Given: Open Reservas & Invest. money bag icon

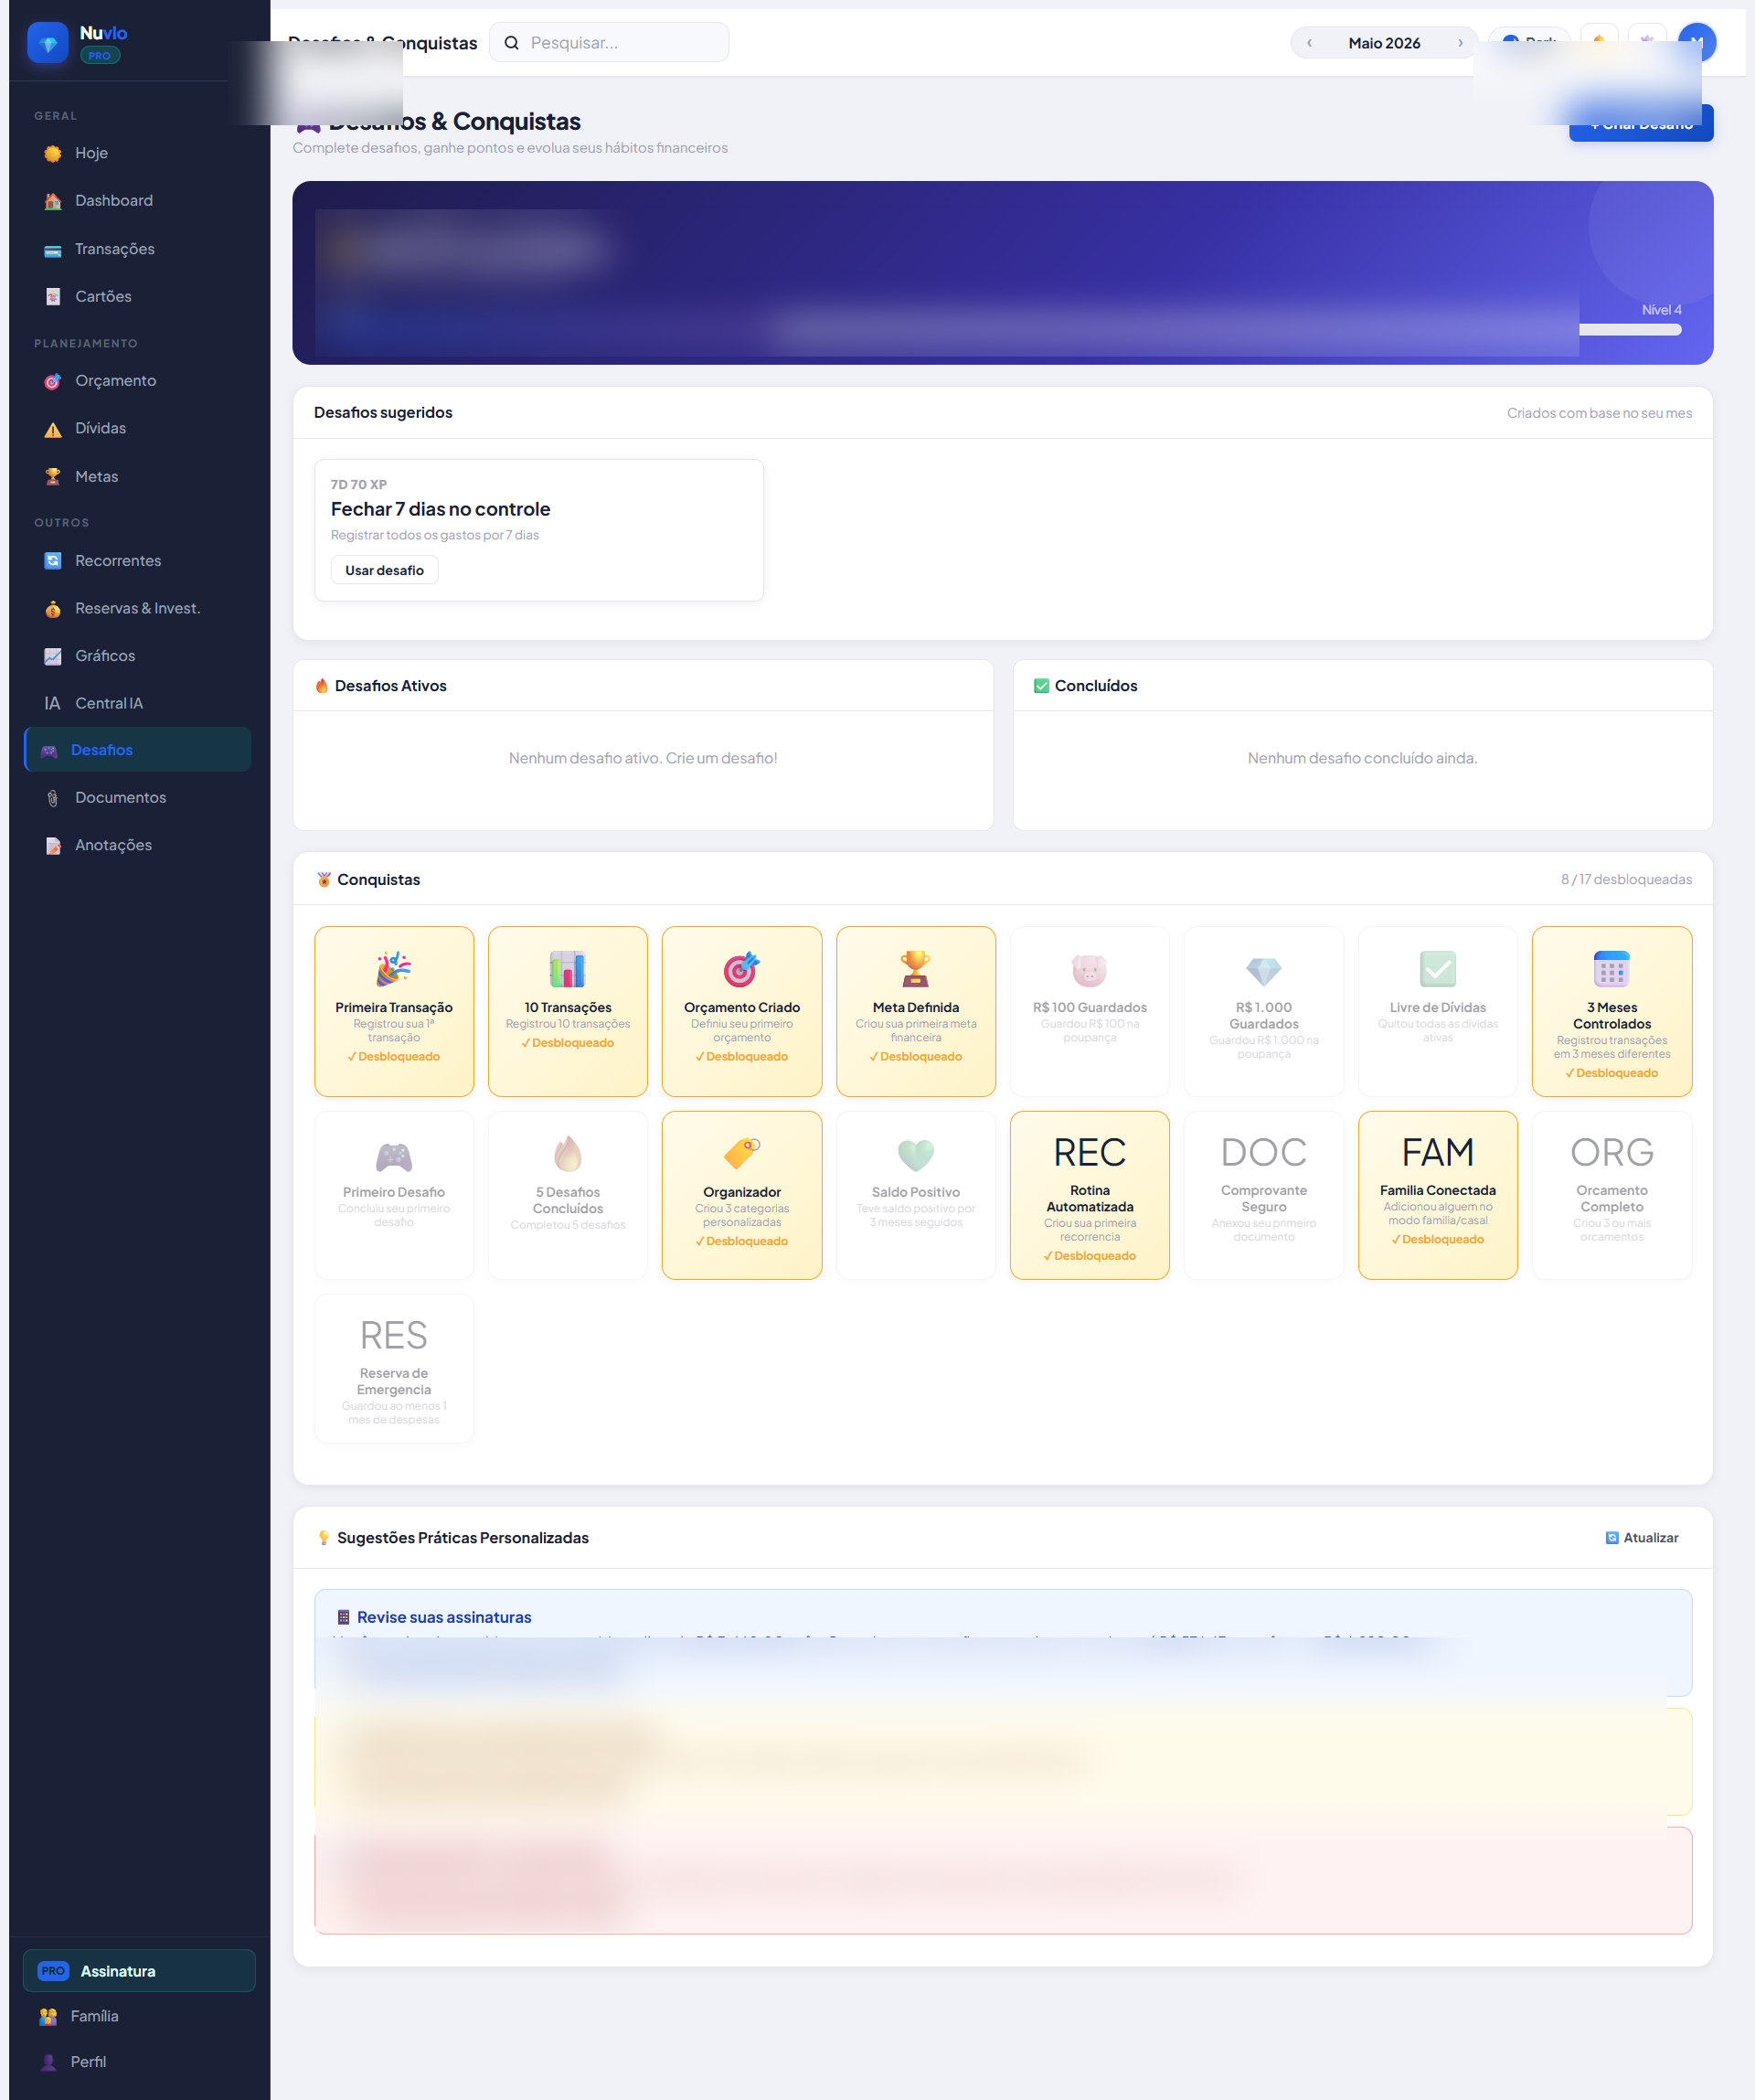Looking at the screenshot, I should (53, 609).
